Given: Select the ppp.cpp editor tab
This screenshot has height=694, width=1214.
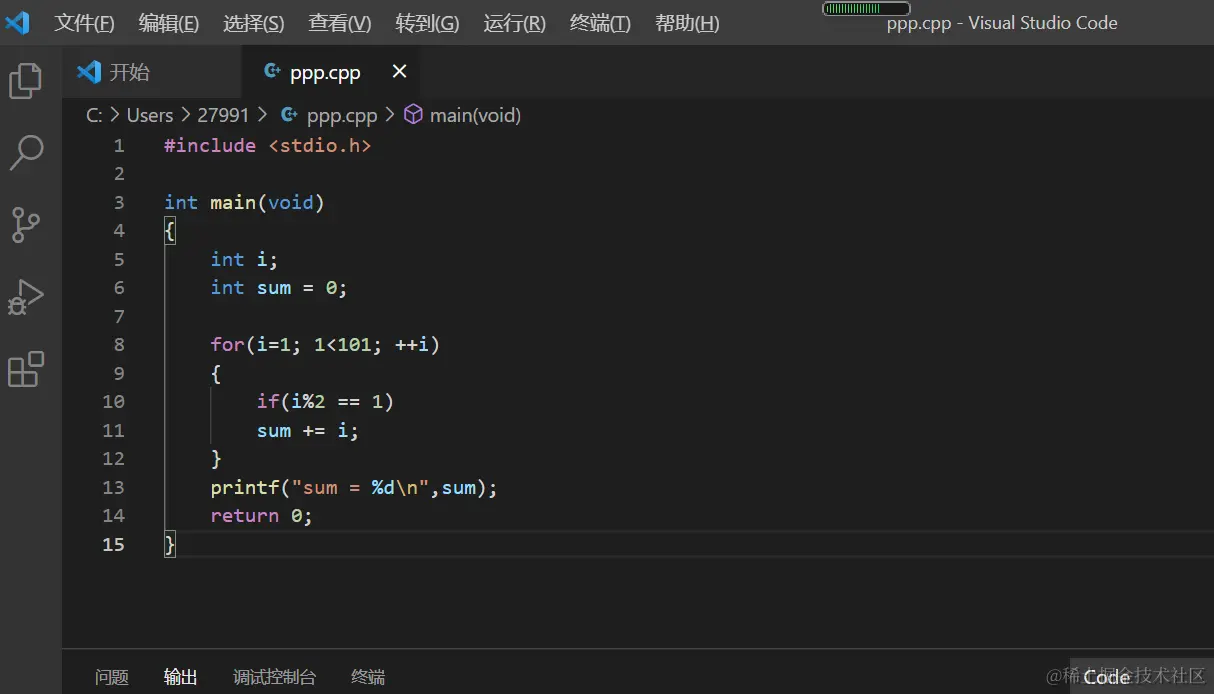Looking at the screenshot, I should pyautogui.click(x=331, y=72).
